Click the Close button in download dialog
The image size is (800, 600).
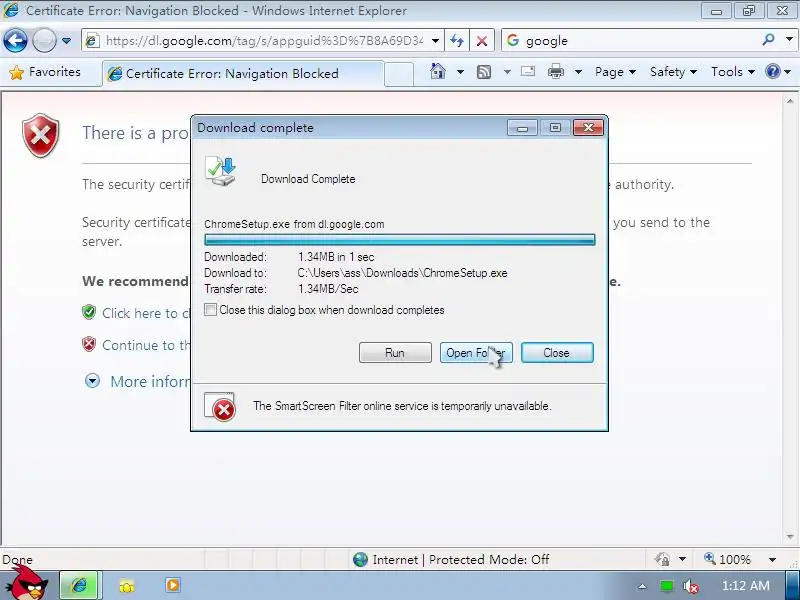click(557, 353)
